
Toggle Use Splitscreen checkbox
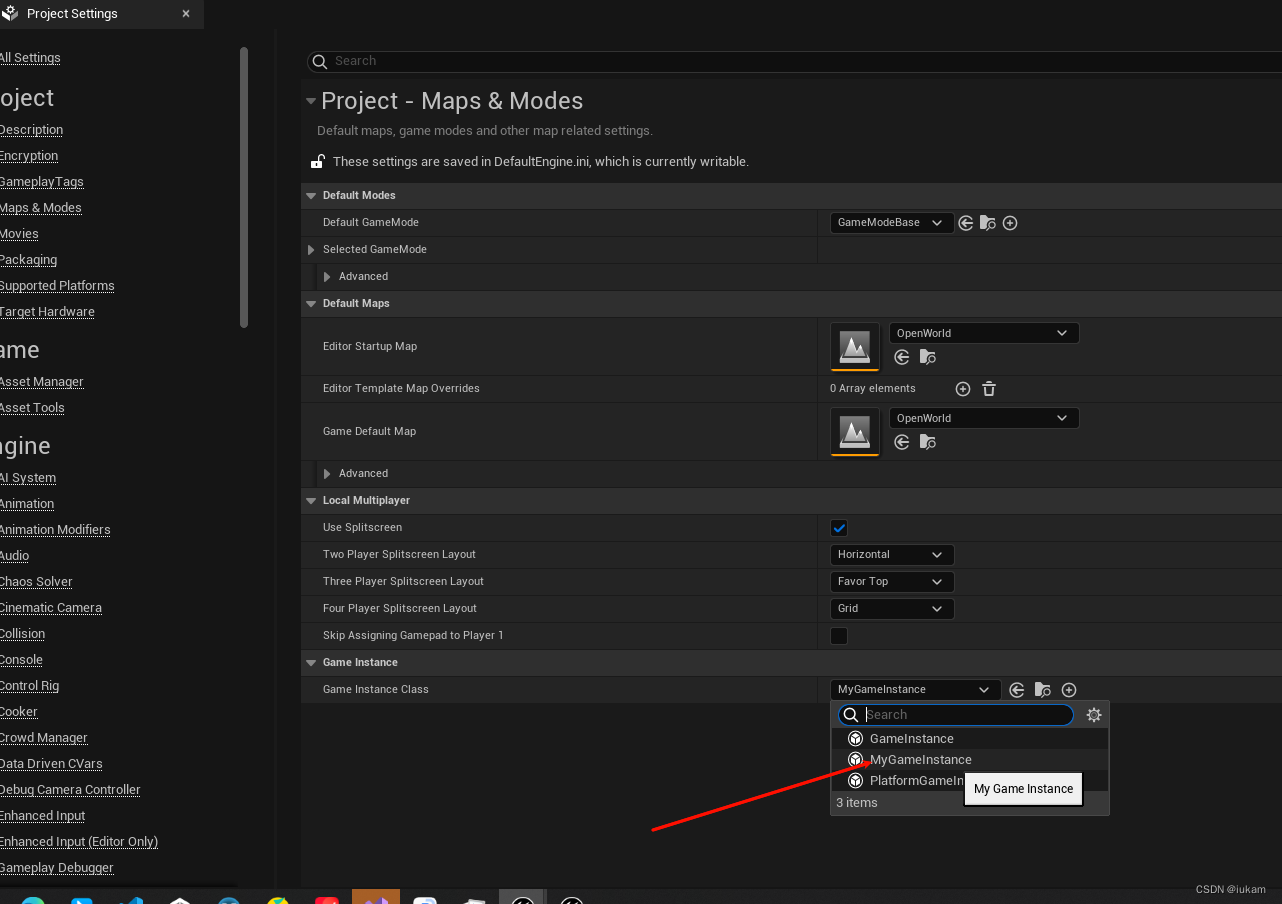839,528
